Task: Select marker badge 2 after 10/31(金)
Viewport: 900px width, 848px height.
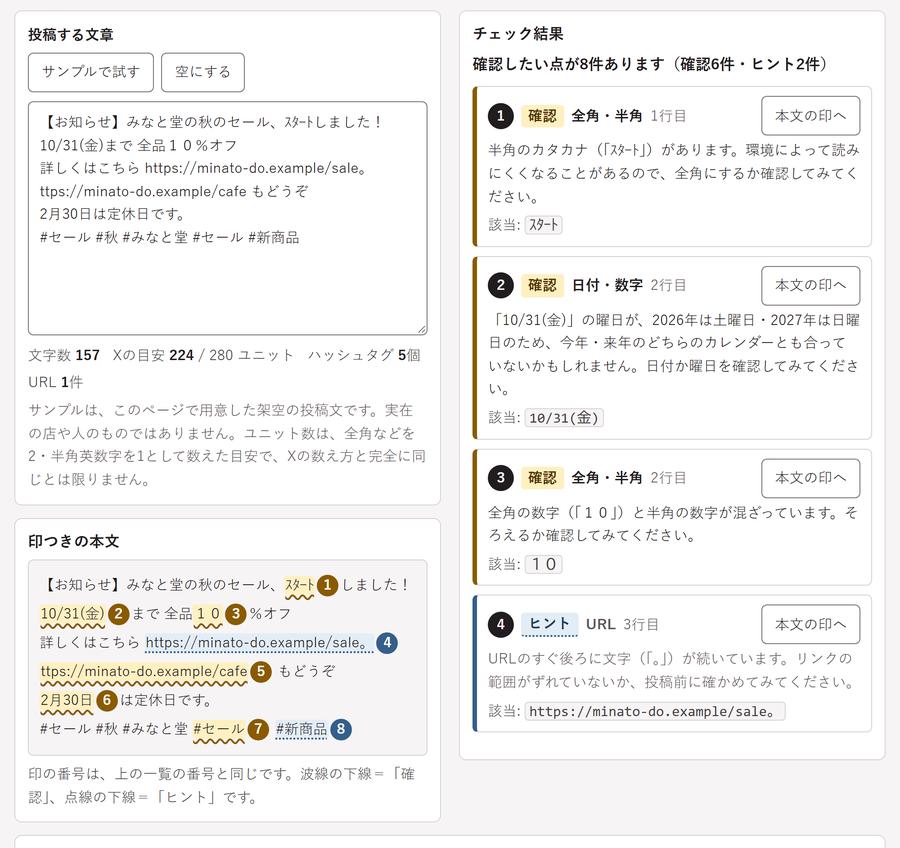Action: point(118,614)
